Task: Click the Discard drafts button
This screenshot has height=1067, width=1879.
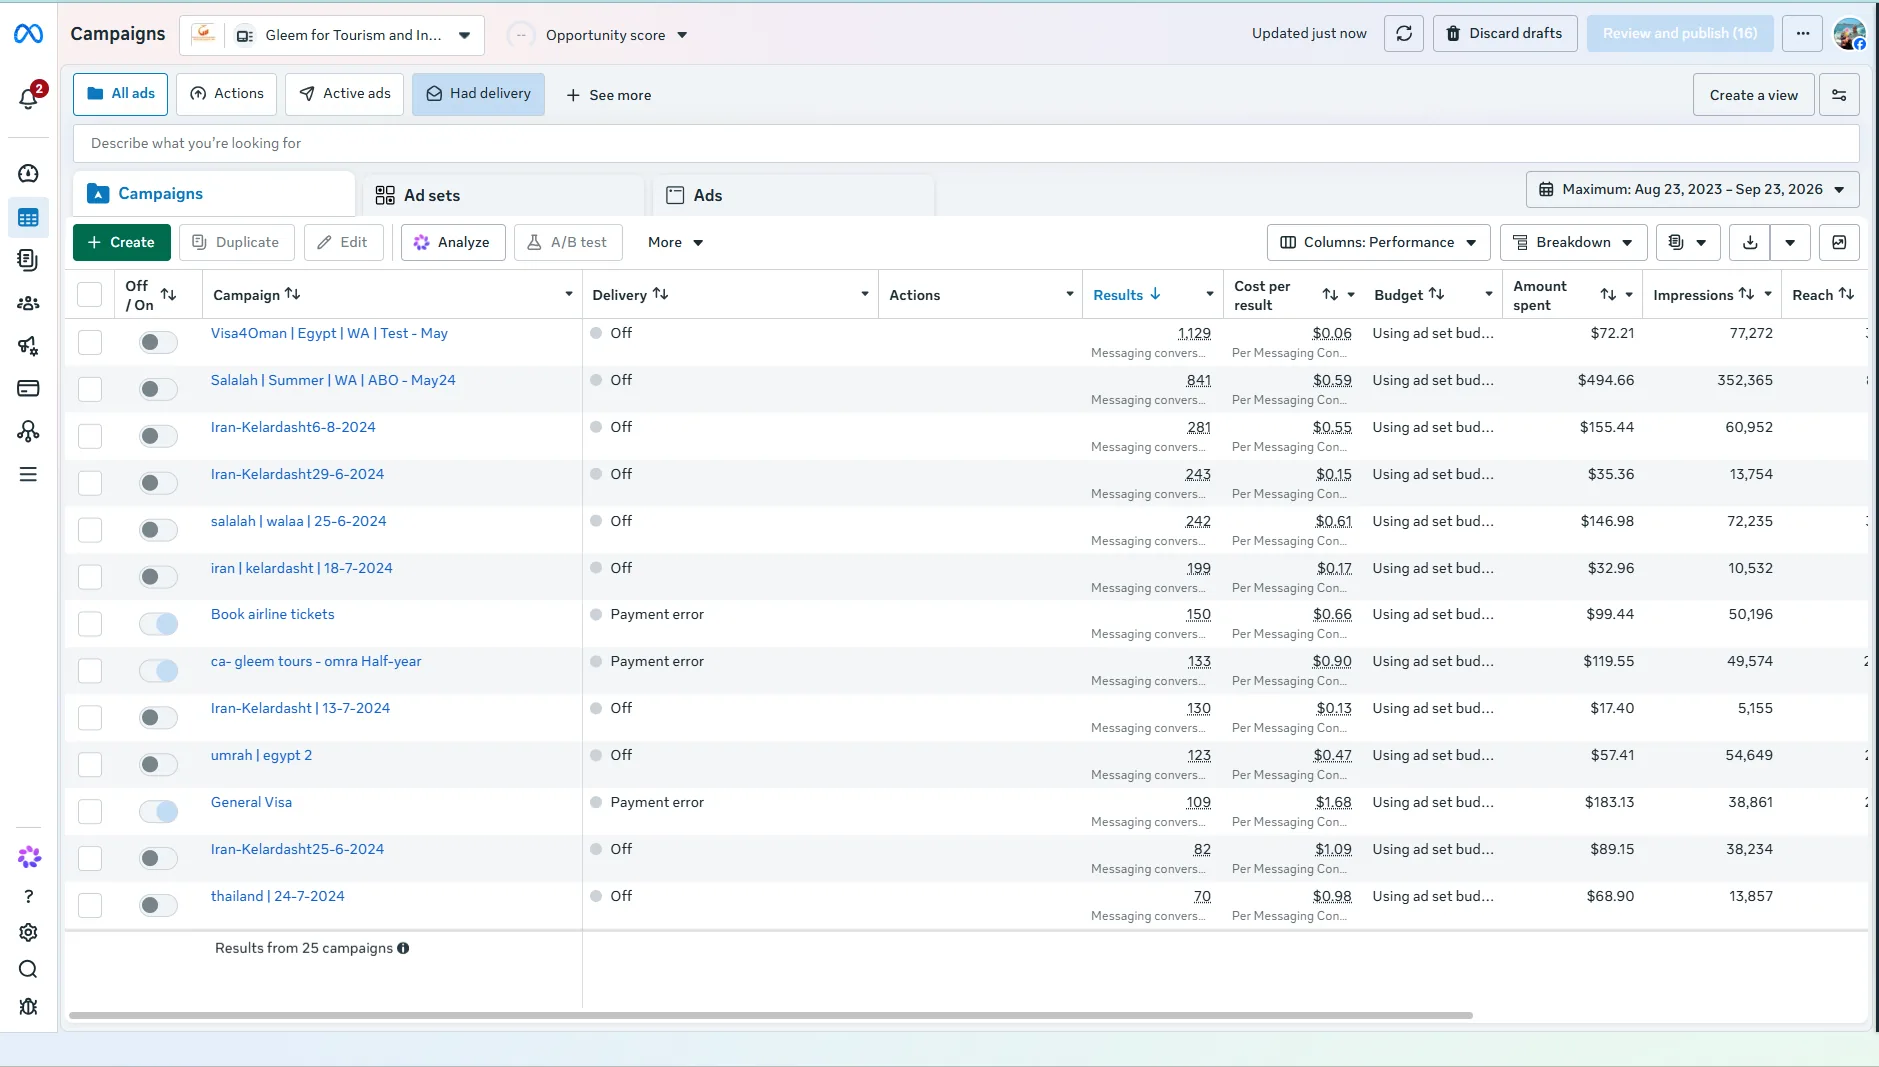Action: click(1505, 34)
